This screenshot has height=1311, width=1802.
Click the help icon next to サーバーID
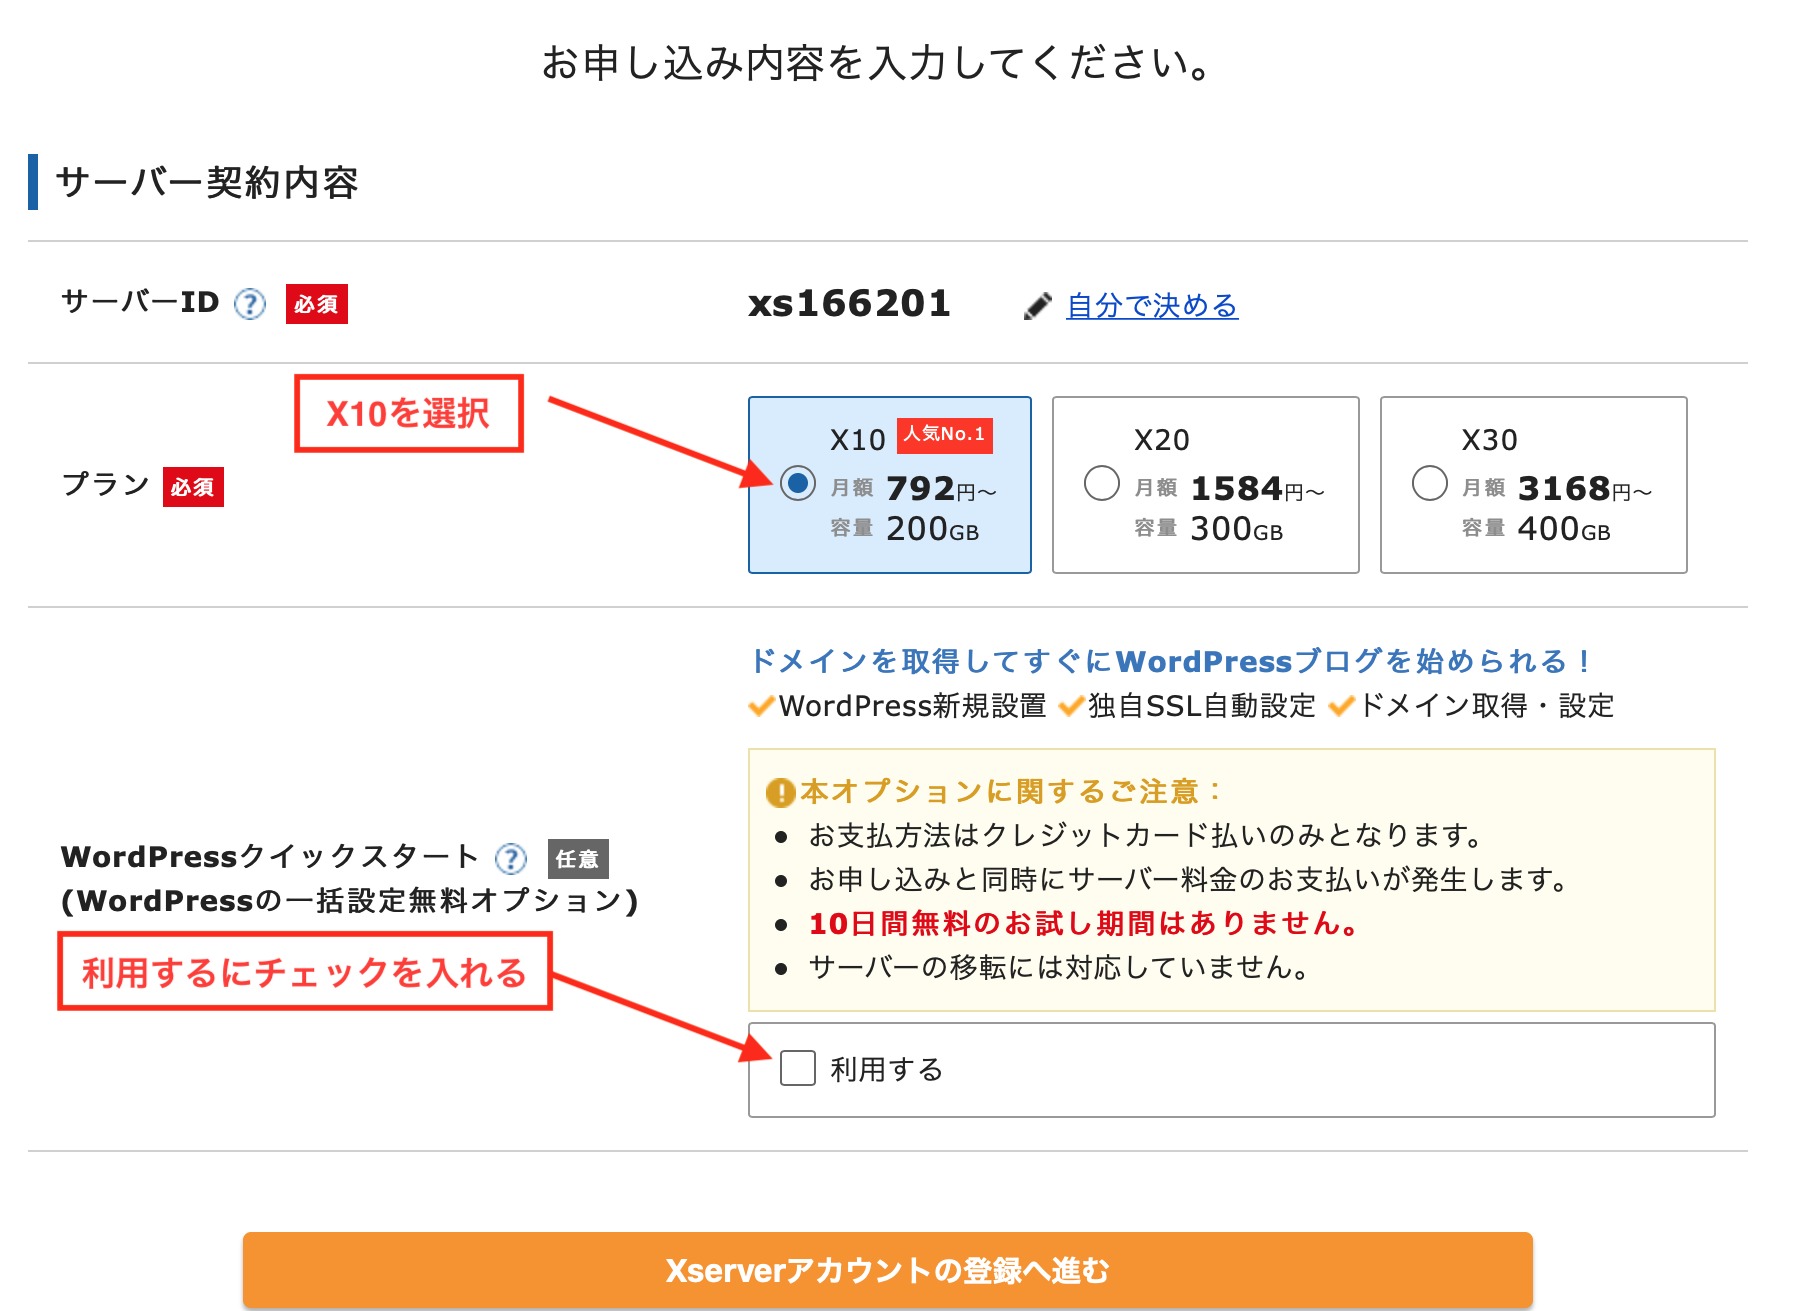(250, 304)
